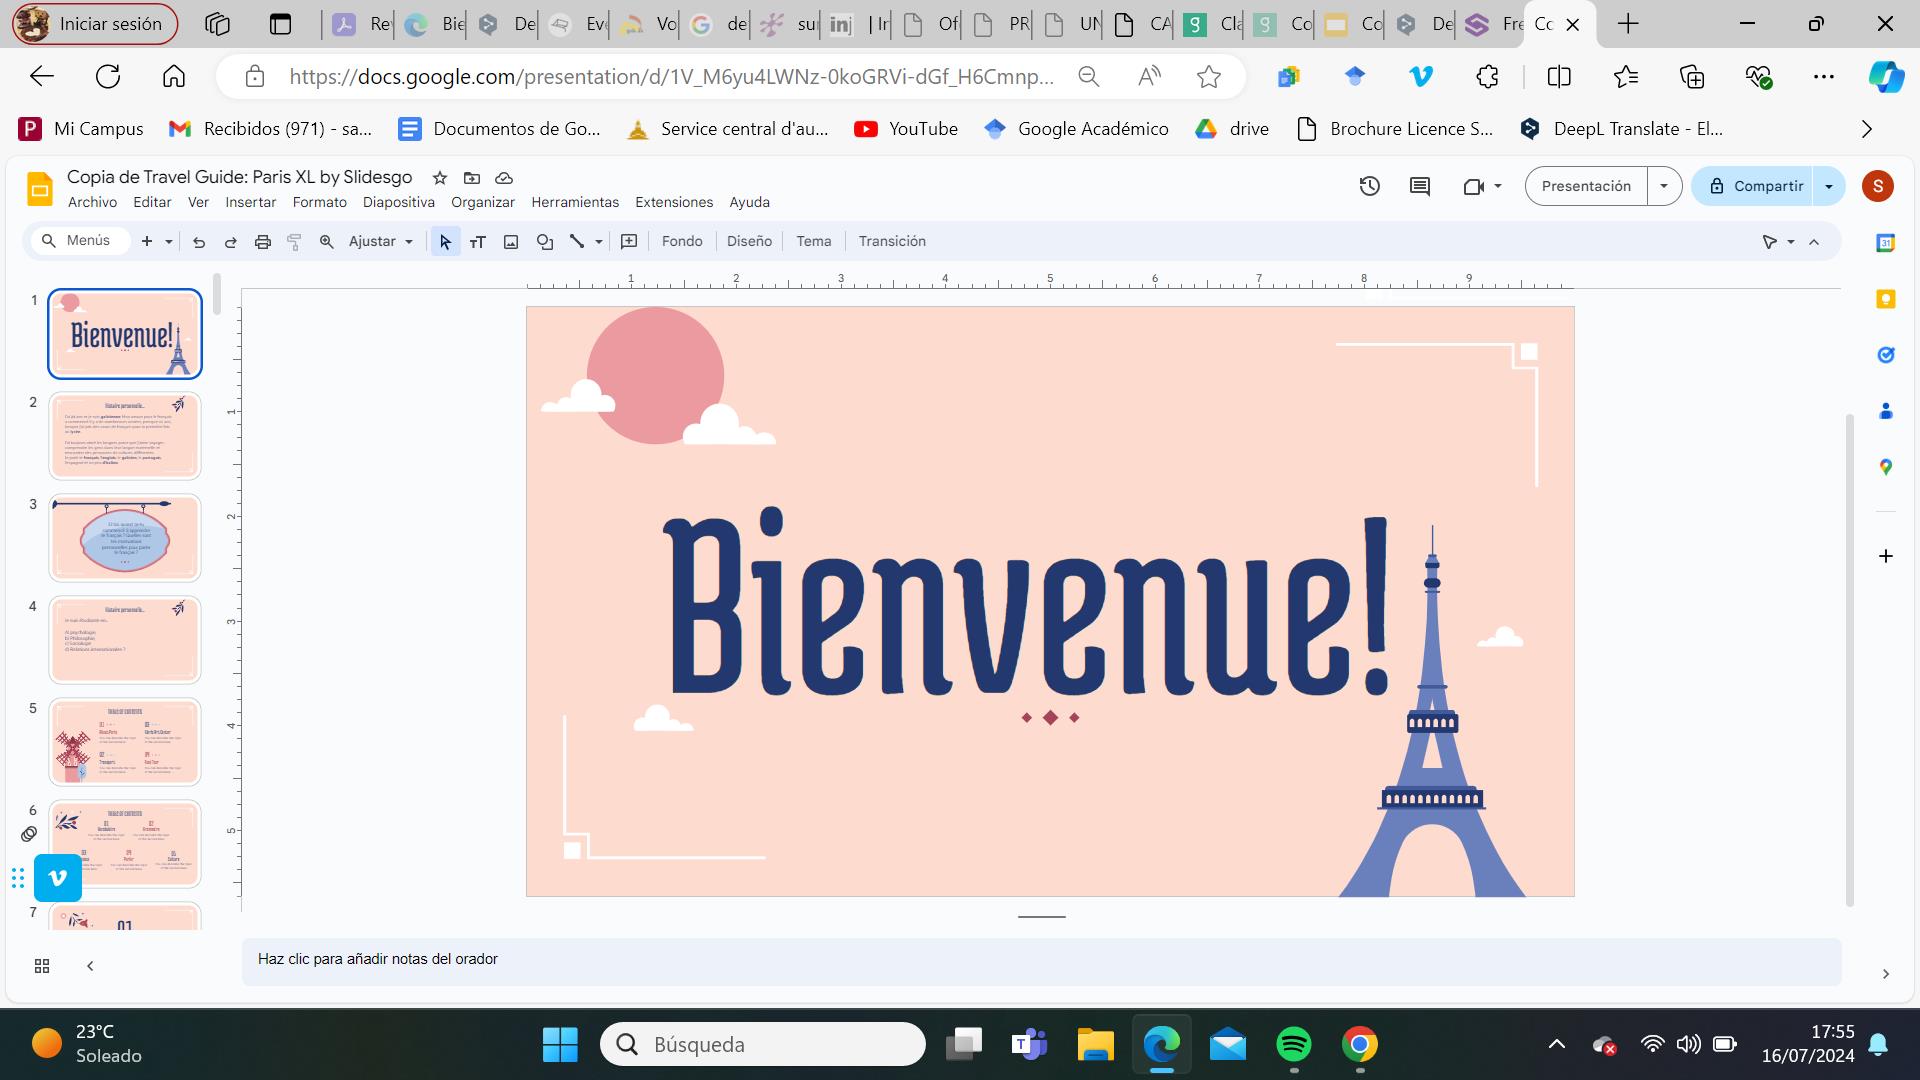Click the Transición button

pos(892,242)
